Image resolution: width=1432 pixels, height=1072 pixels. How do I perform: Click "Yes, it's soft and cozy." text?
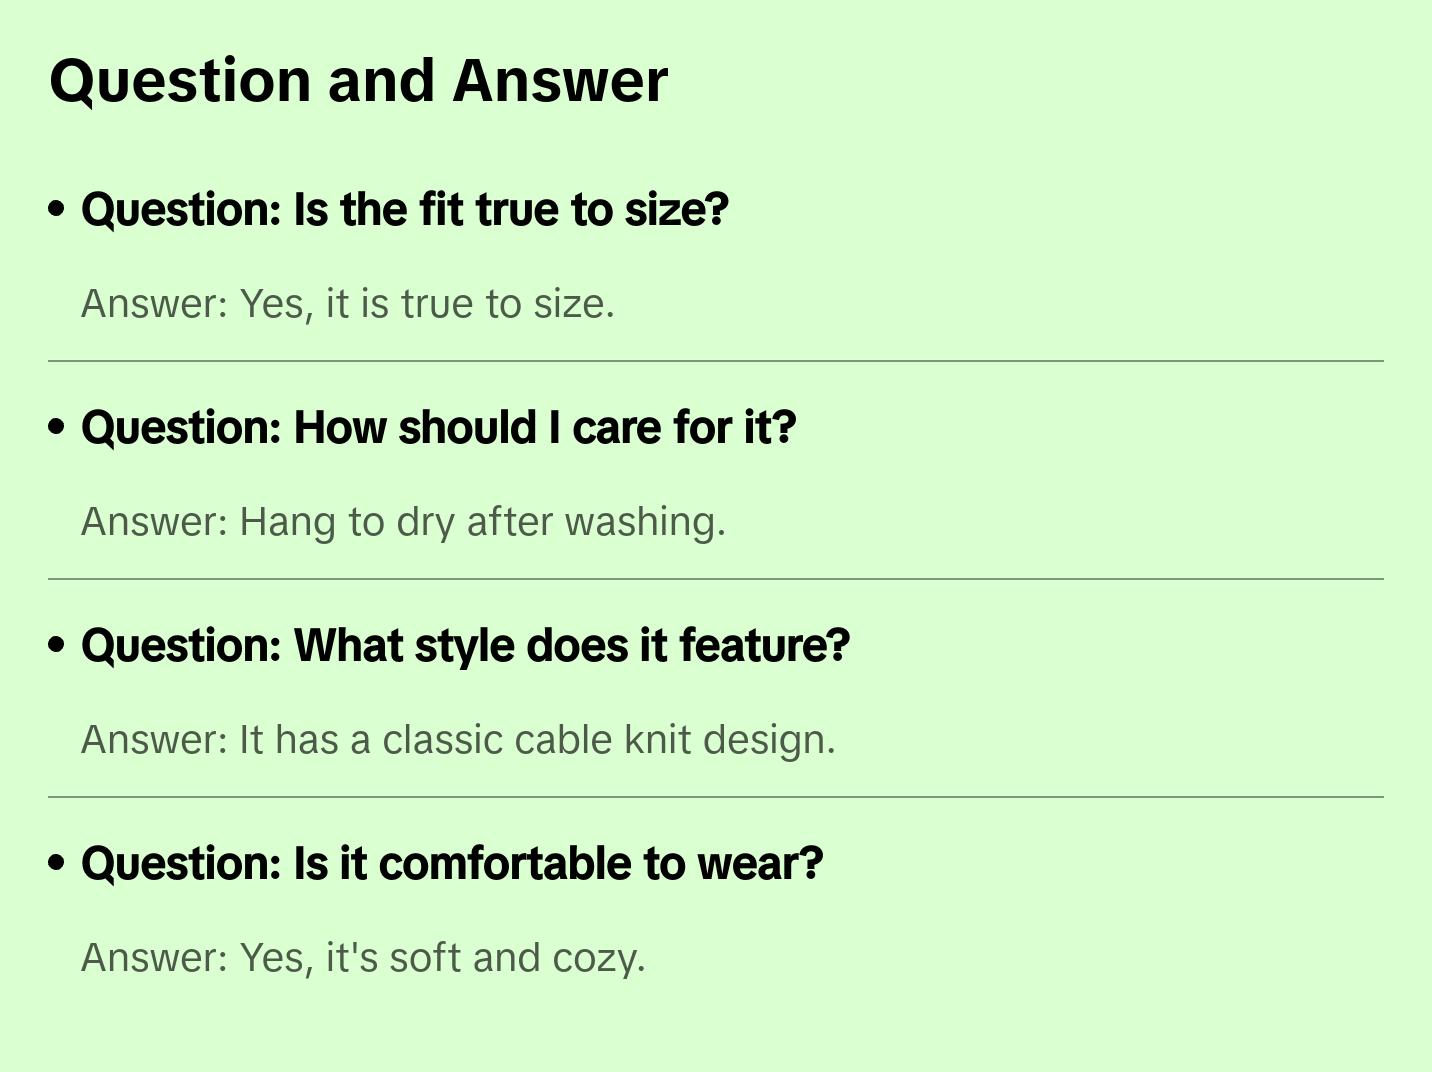[442, 958]
